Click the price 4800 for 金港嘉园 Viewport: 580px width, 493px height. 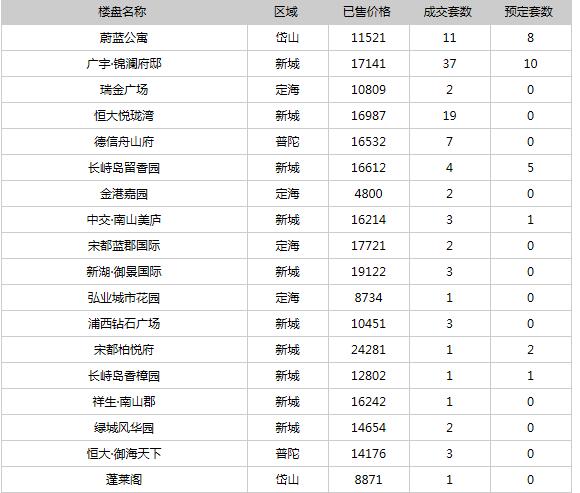[x=368, y=194]
